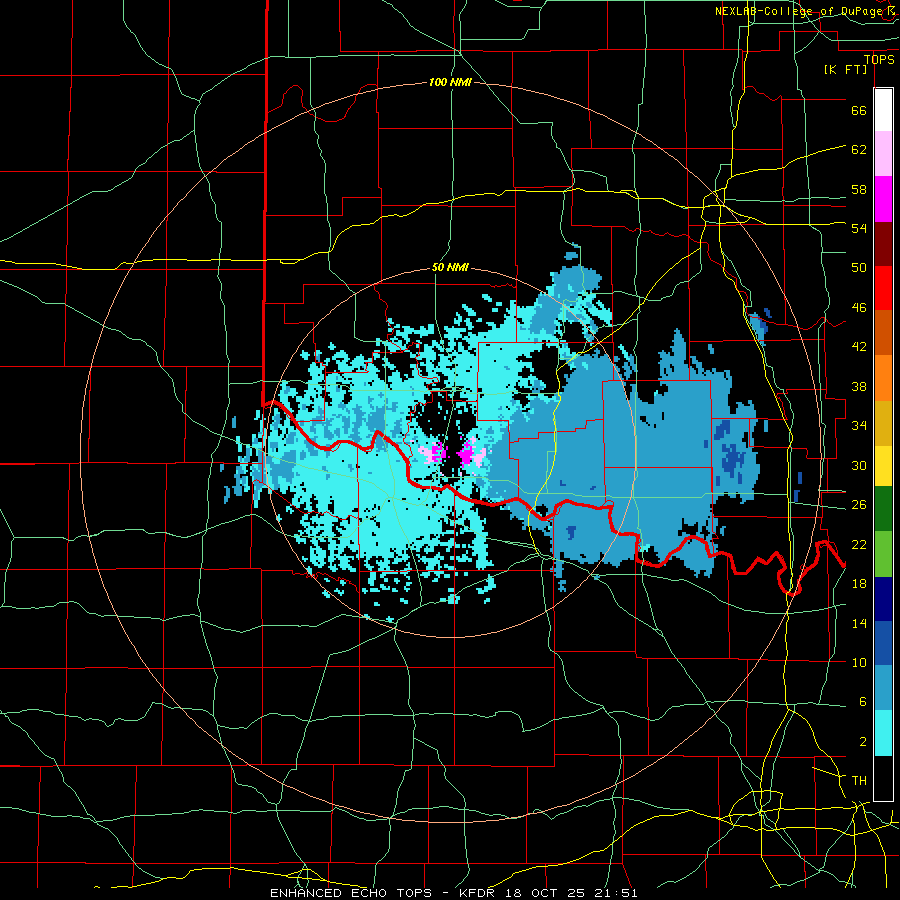Click the 30 scale value
This screenshot has width=900, height=900.
[859, 465]
